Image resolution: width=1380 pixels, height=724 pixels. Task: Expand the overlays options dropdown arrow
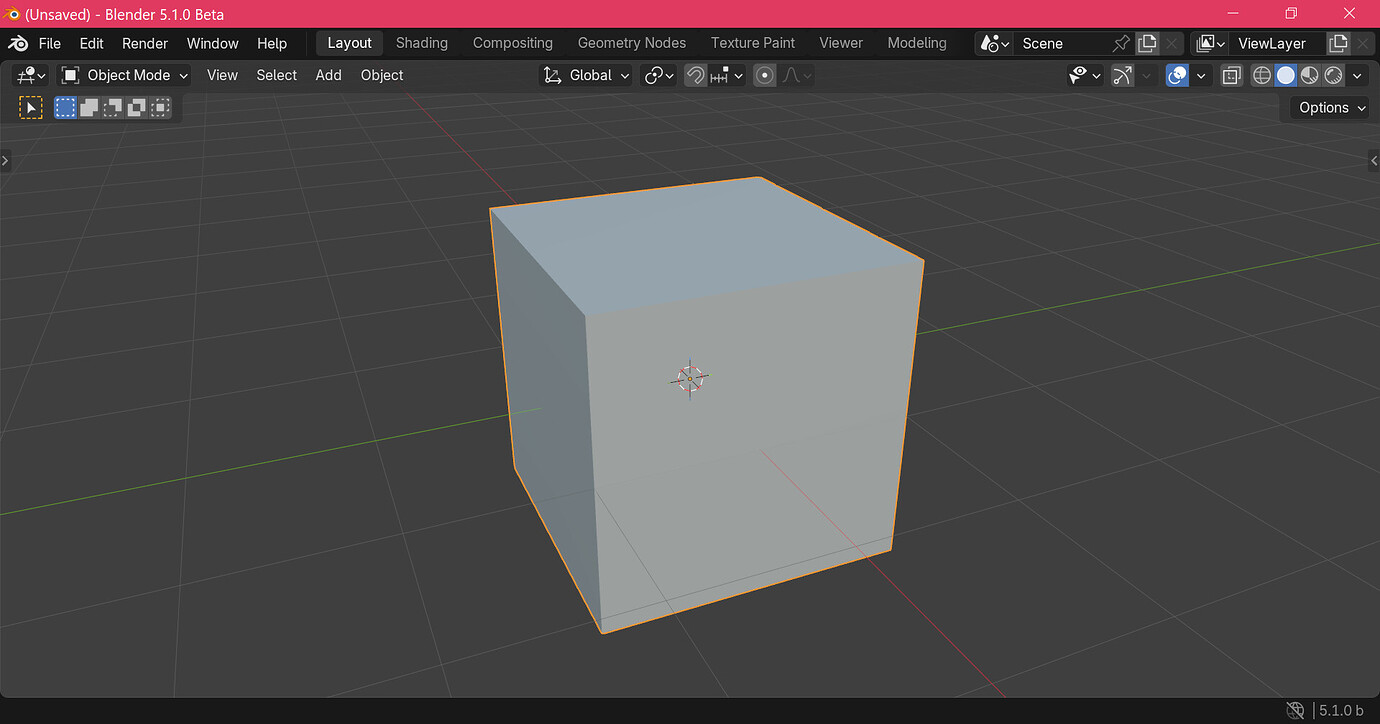[x=1201, y=75]
